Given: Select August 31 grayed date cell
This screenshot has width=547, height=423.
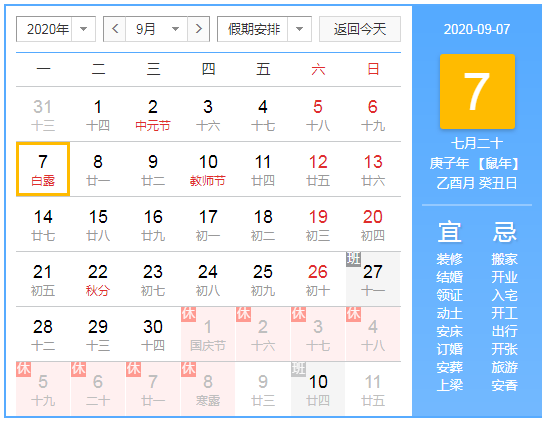Looking at the screenshot, I should point(43,114).
